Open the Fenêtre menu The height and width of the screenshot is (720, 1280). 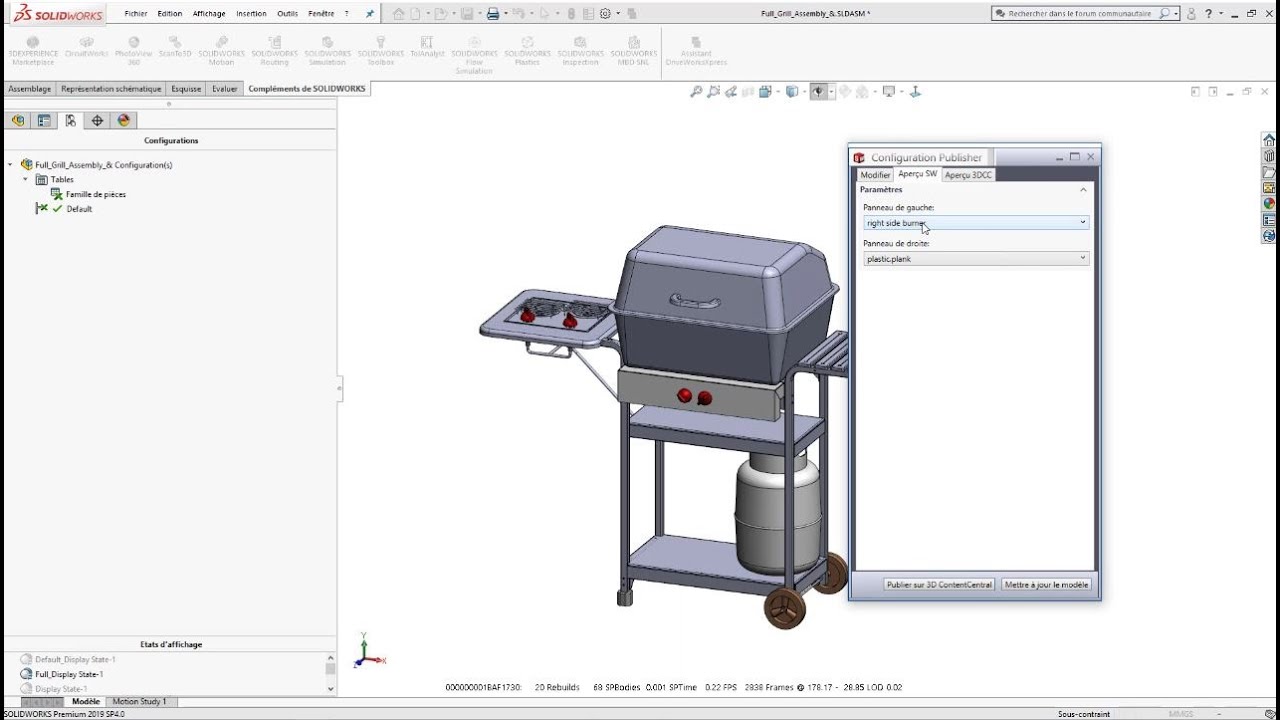pos(321,14)
